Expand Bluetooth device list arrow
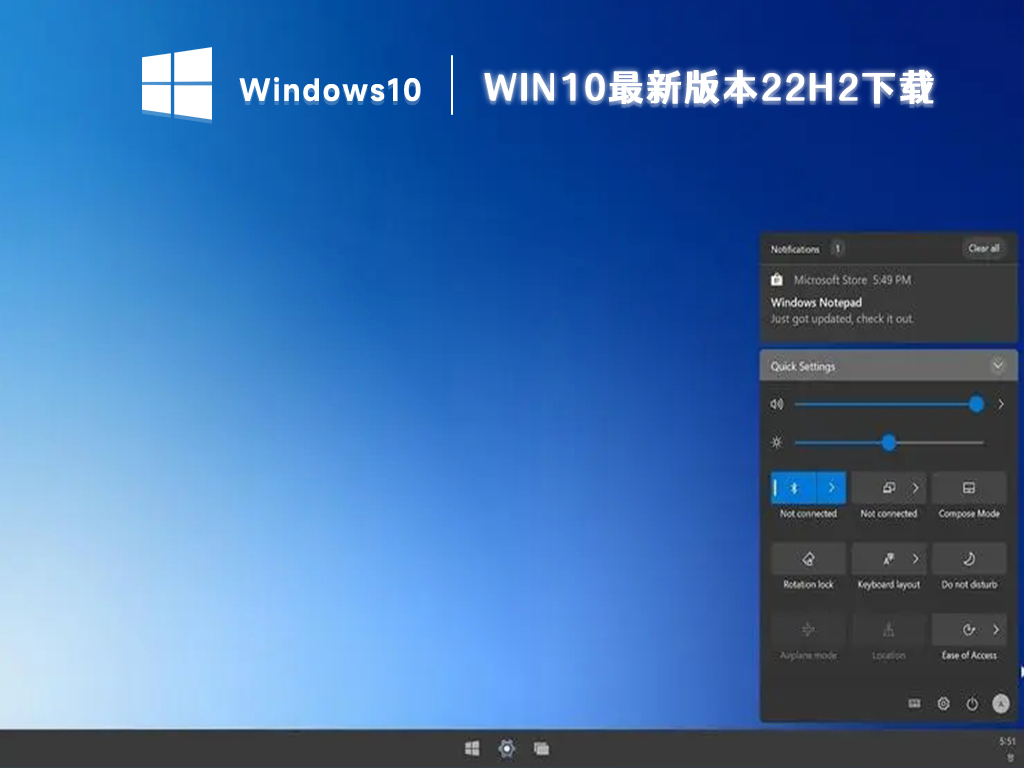 (x=832, y=488)
